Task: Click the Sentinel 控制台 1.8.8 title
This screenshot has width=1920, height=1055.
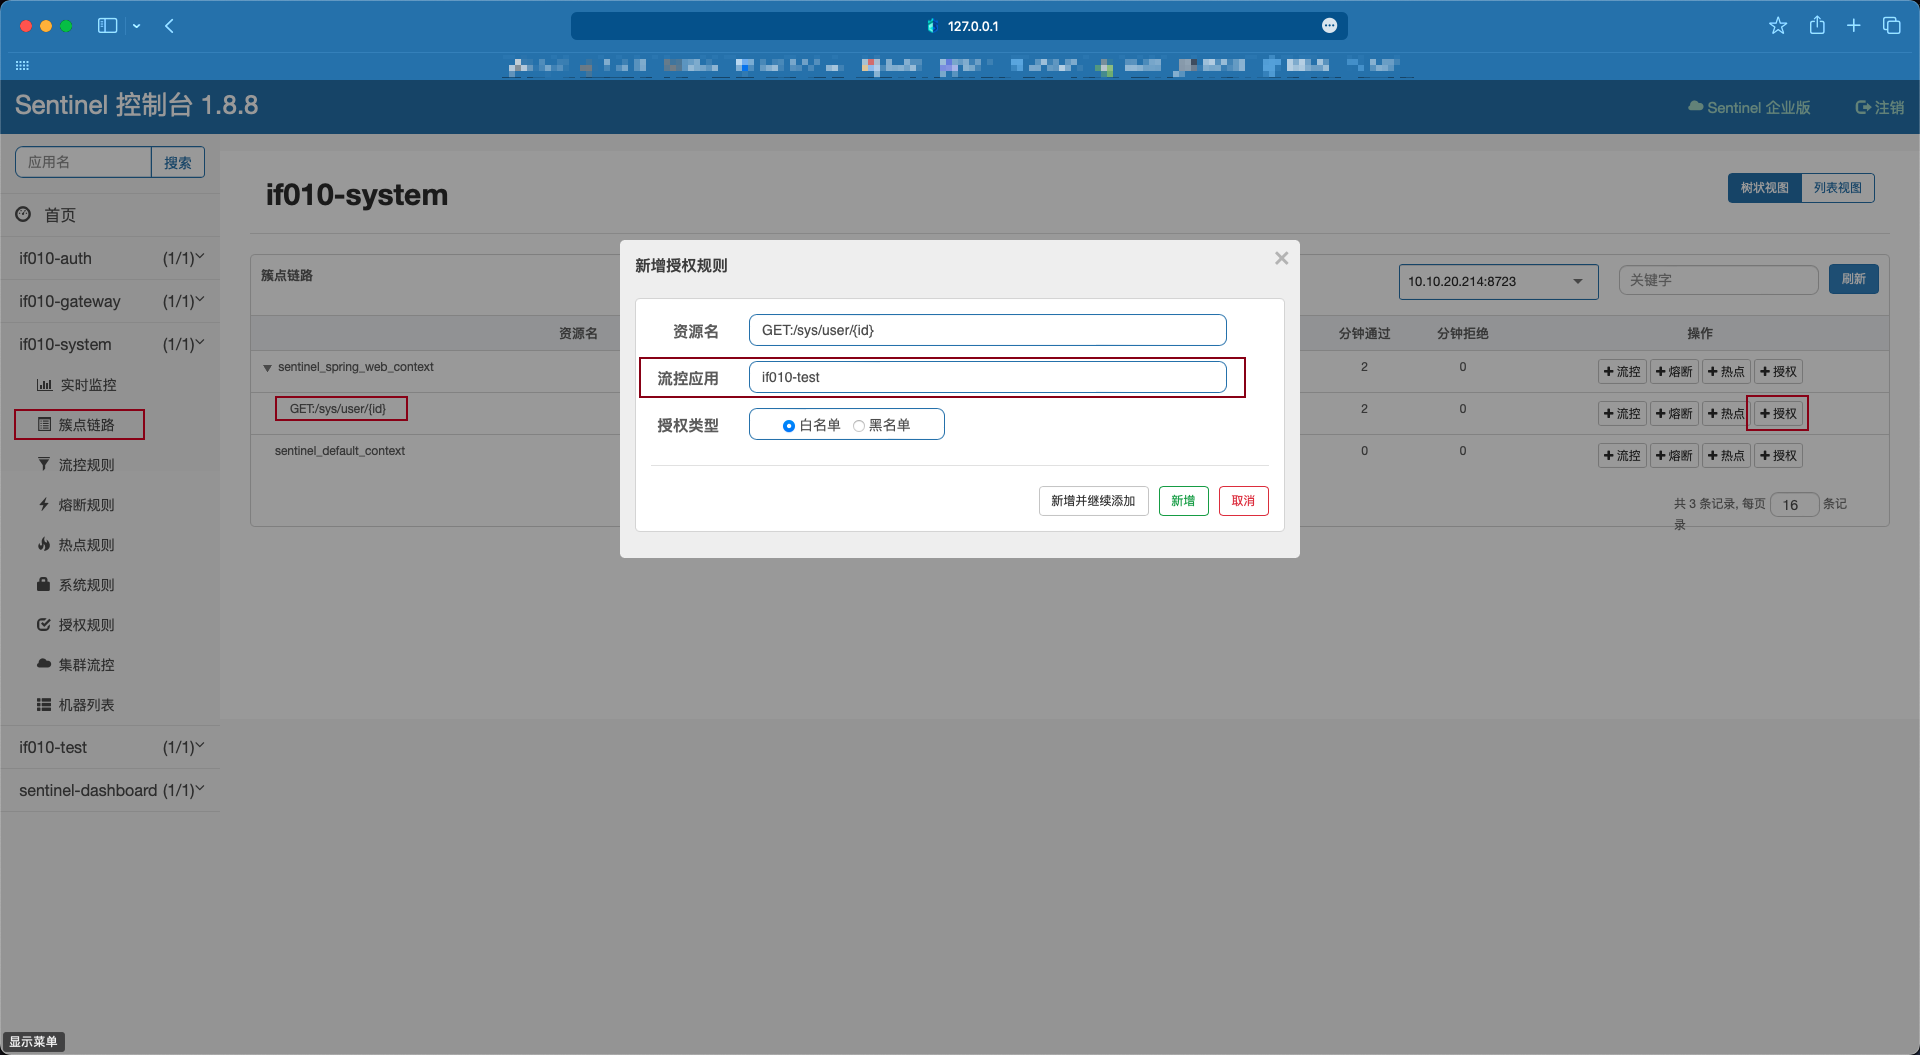Action: pos(137,105)
